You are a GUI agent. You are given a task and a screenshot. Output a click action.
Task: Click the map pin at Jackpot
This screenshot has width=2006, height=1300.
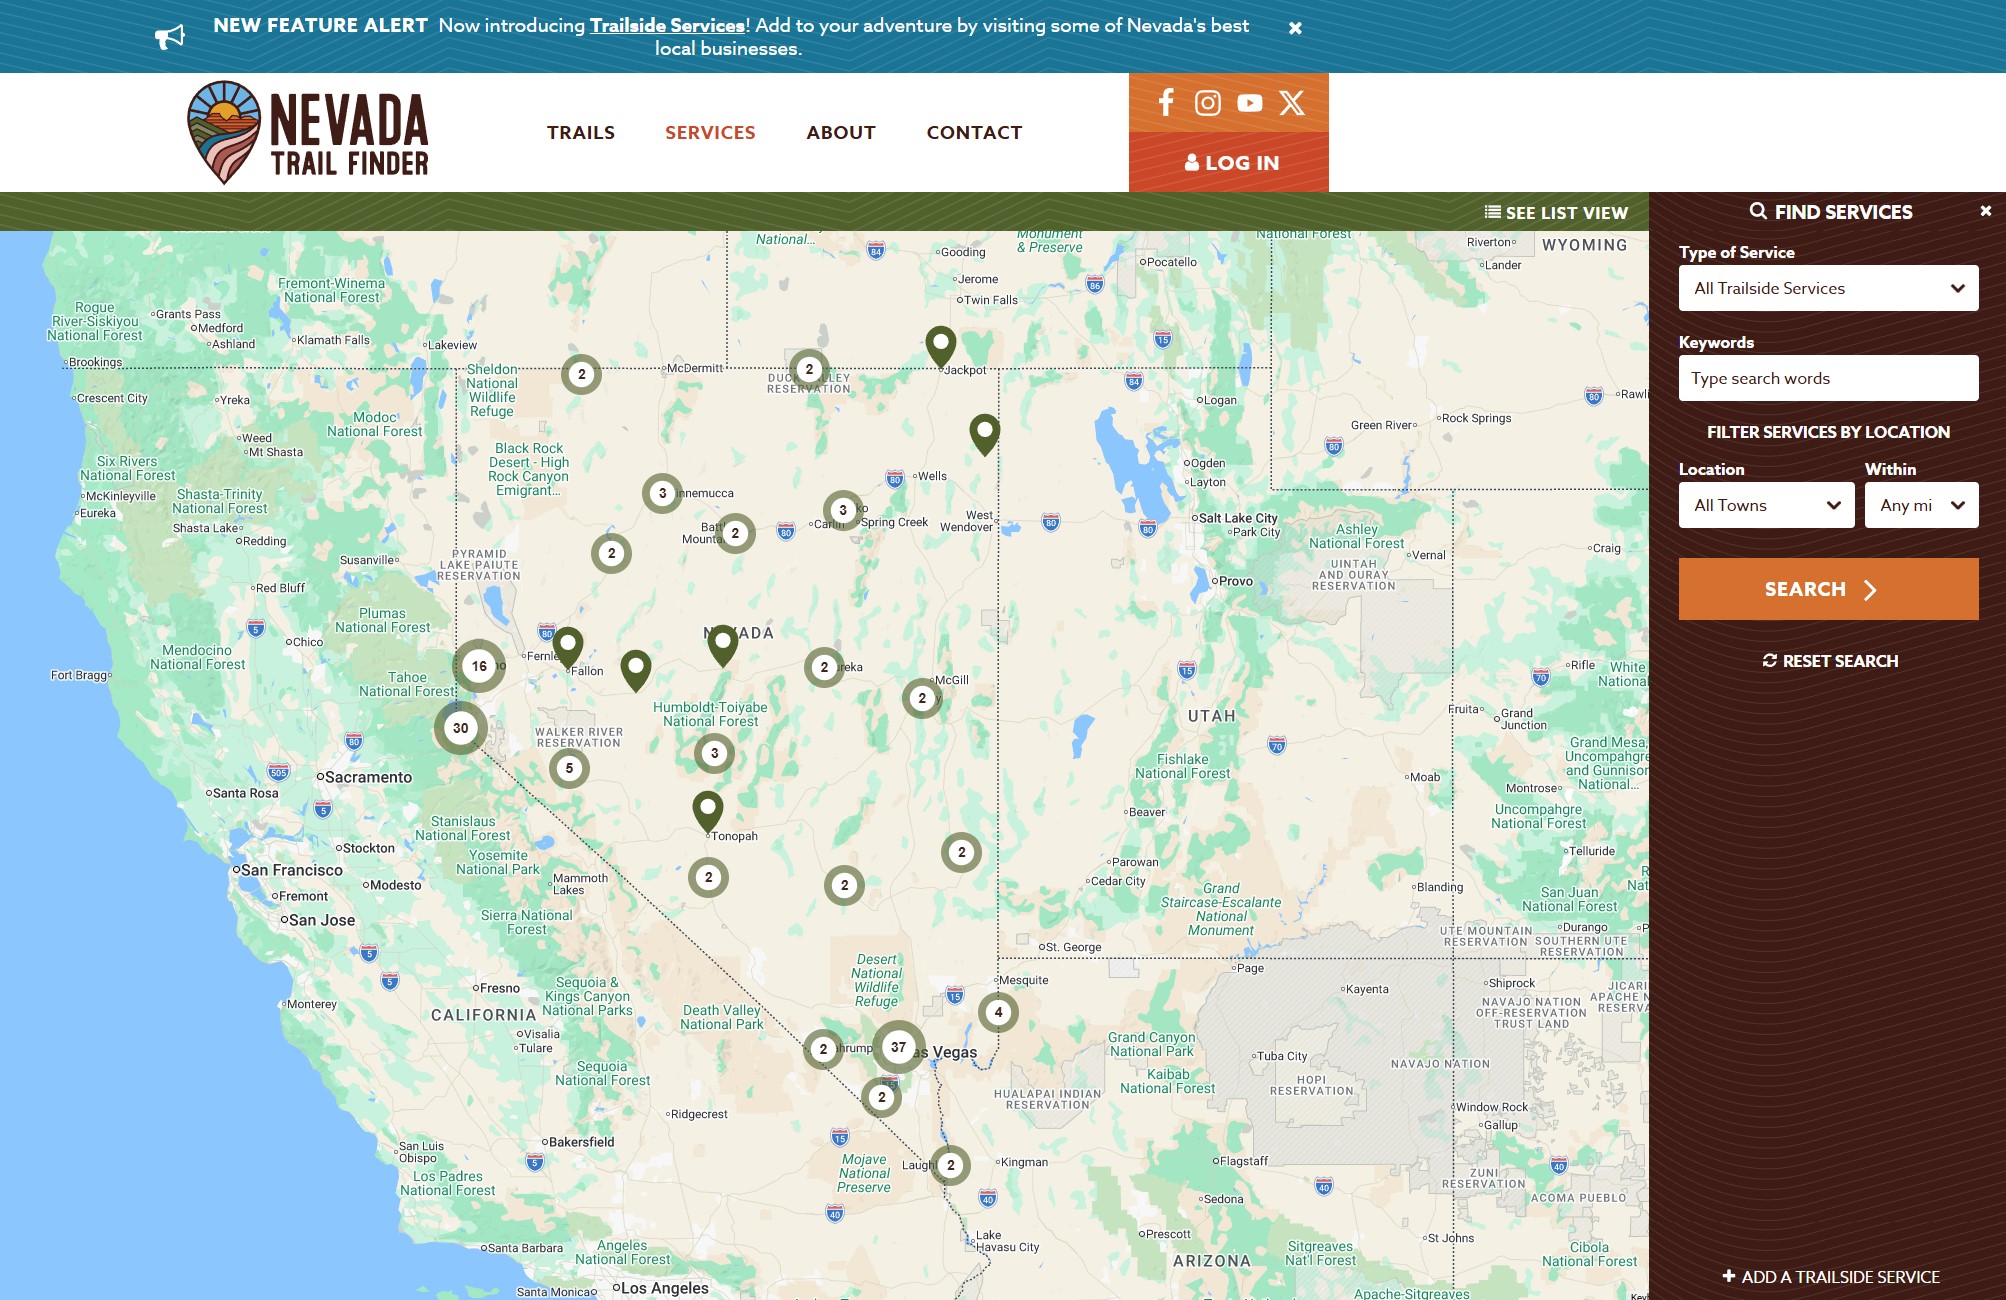(x=940, y=345)
